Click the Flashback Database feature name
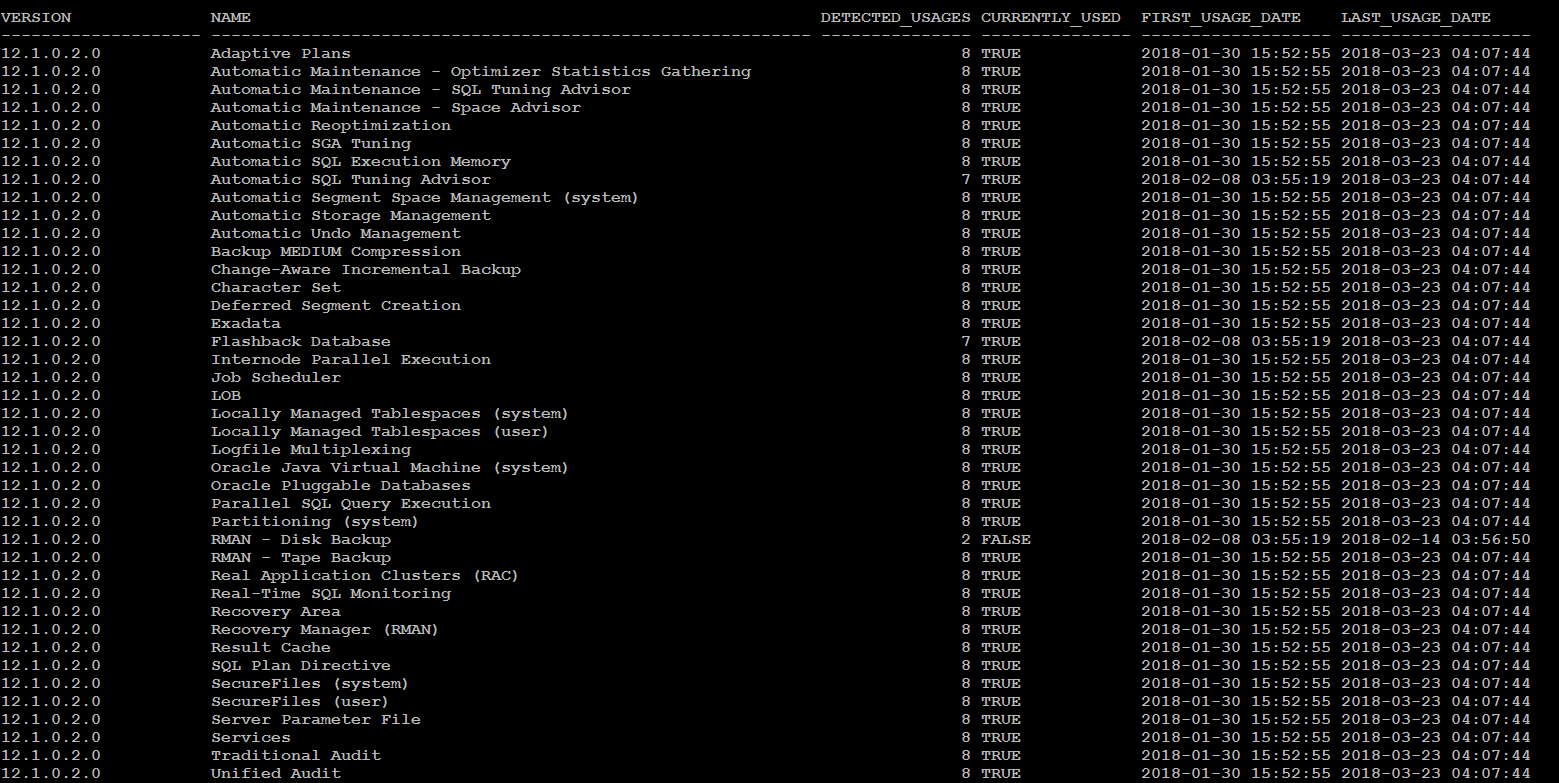The image size is (1559, 783). tap(301, 341)
